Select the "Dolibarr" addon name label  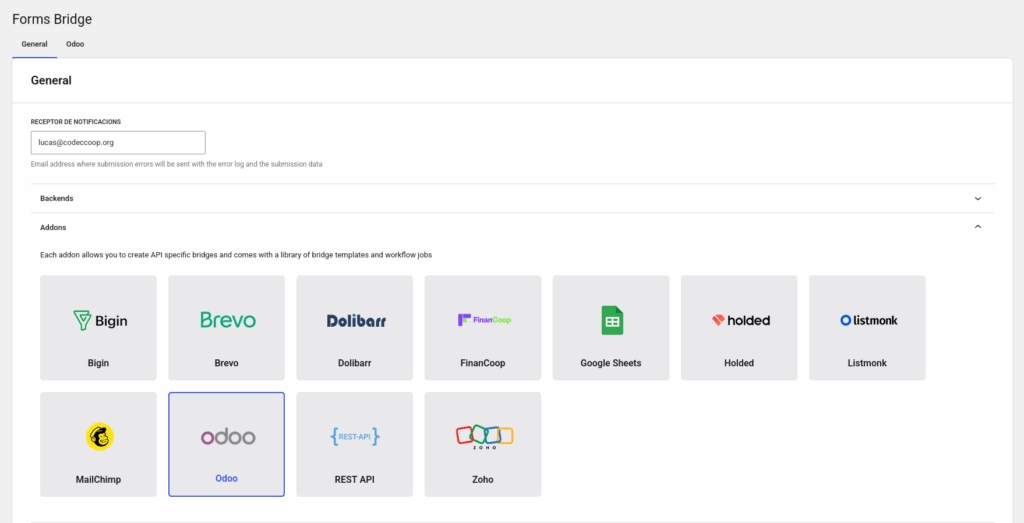pyautogui.click(x=355, y=363)
